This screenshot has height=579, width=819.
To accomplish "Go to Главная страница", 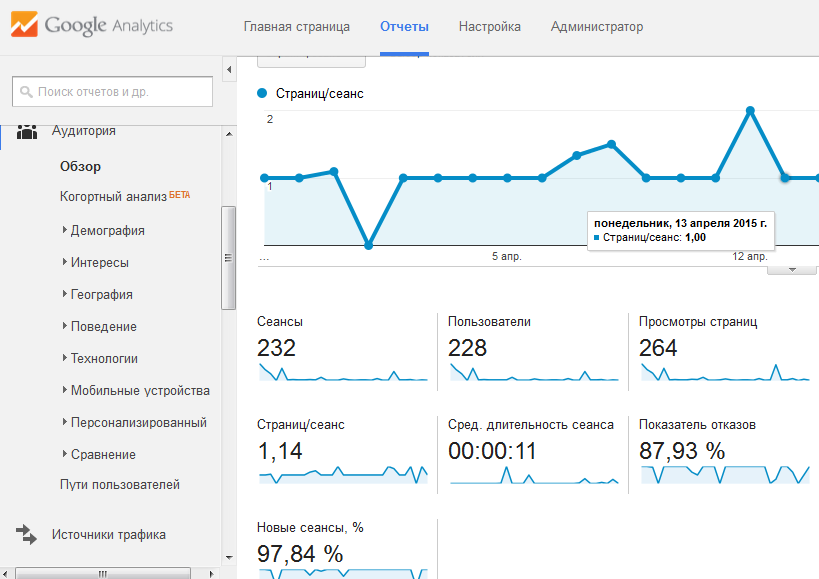I will click(297, 27).
